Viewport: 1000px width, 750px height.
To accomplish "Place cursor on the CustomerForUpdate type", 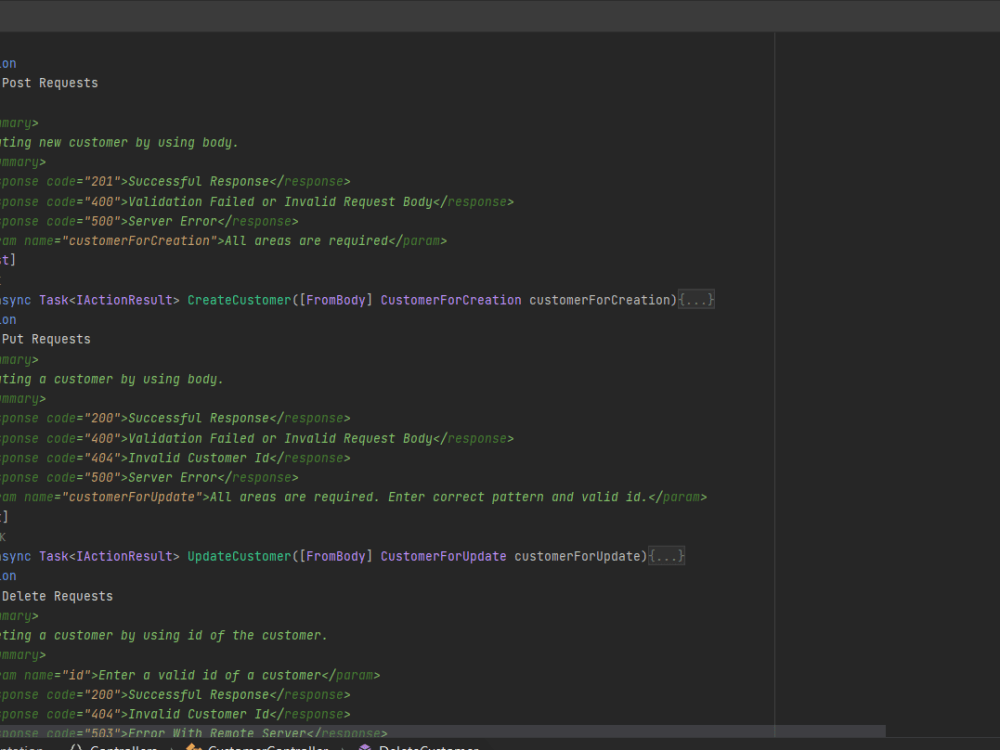I will (x=443, y=556).
